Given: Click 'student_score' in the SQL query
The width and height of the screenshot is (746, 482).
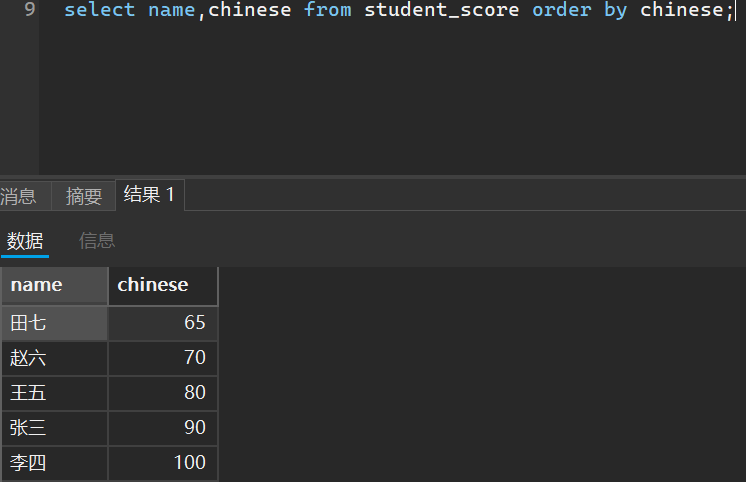Looking at the screenshot, I should pyautogui.click(x=442, y=10).
